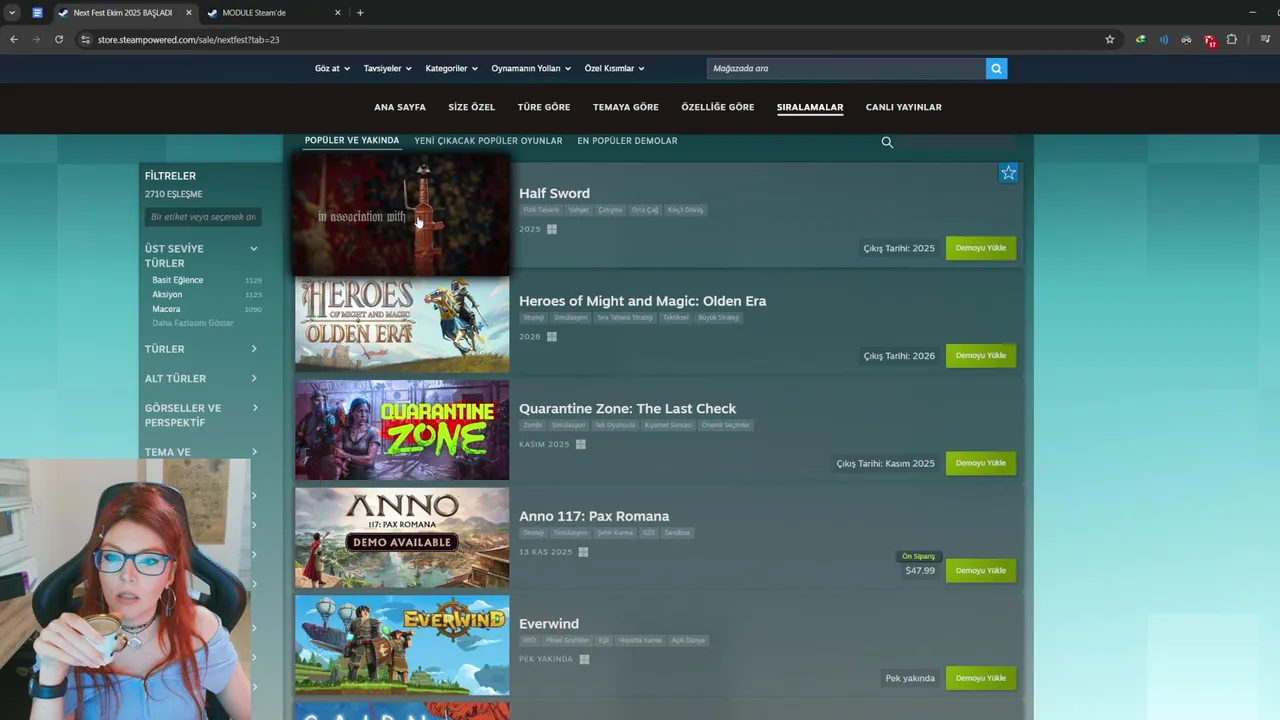
Task: Click Demoyu Yükle for Heroes Olden Era
Action: click(x=981, y=355)
